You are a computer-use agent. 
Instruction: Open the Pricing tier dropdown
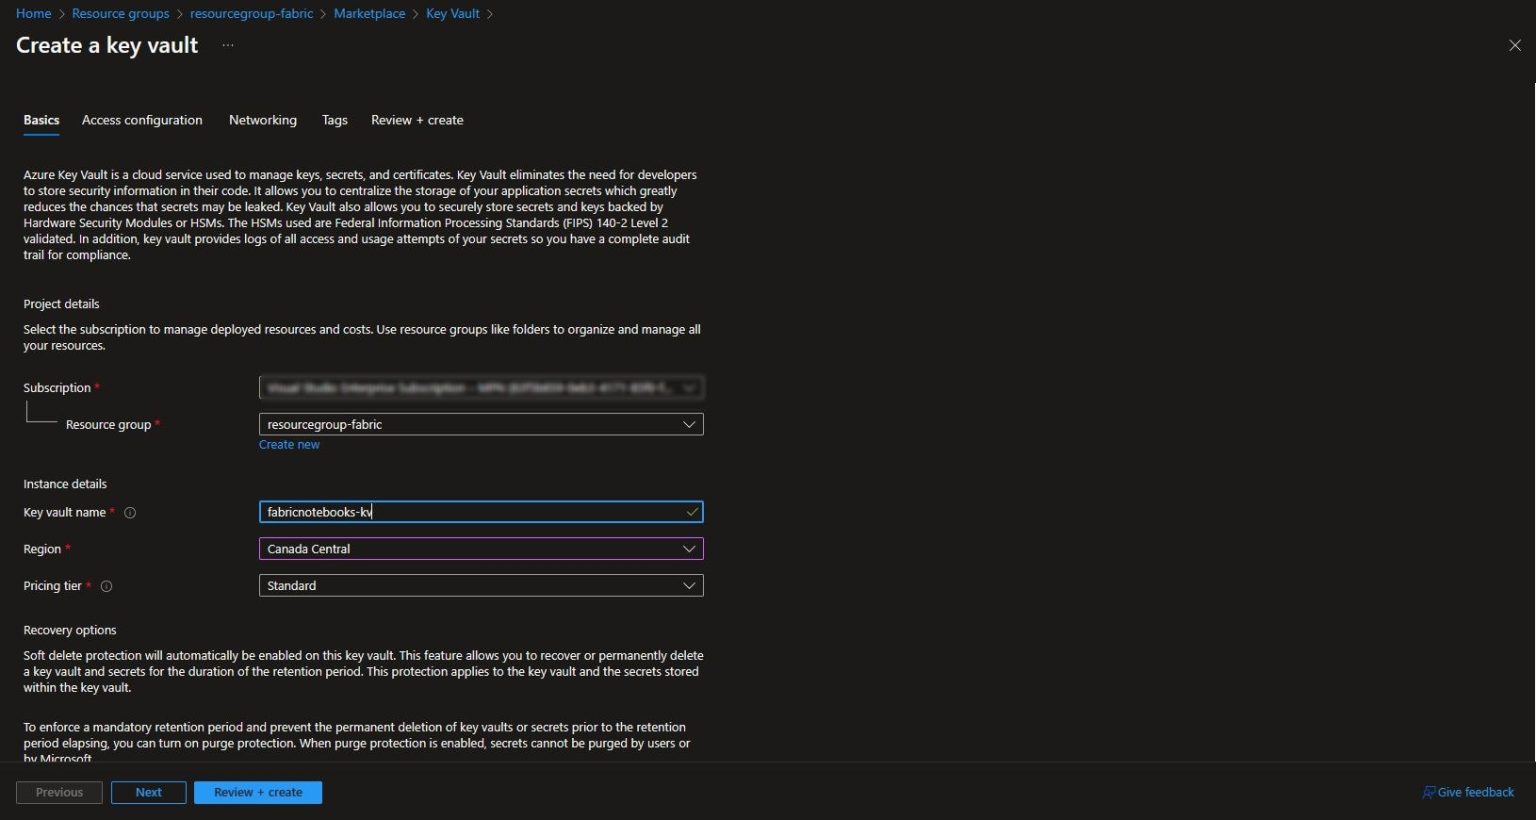point(481,586)
